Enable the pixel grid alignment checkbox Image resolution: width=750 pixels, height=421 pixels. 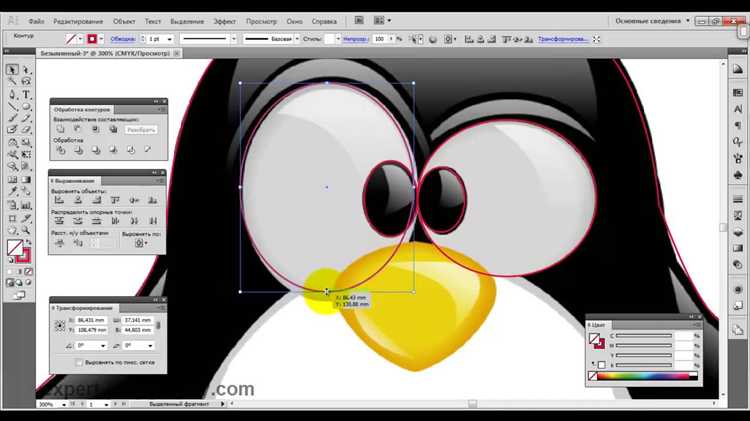pyautogui.click(x=79, y=363)
